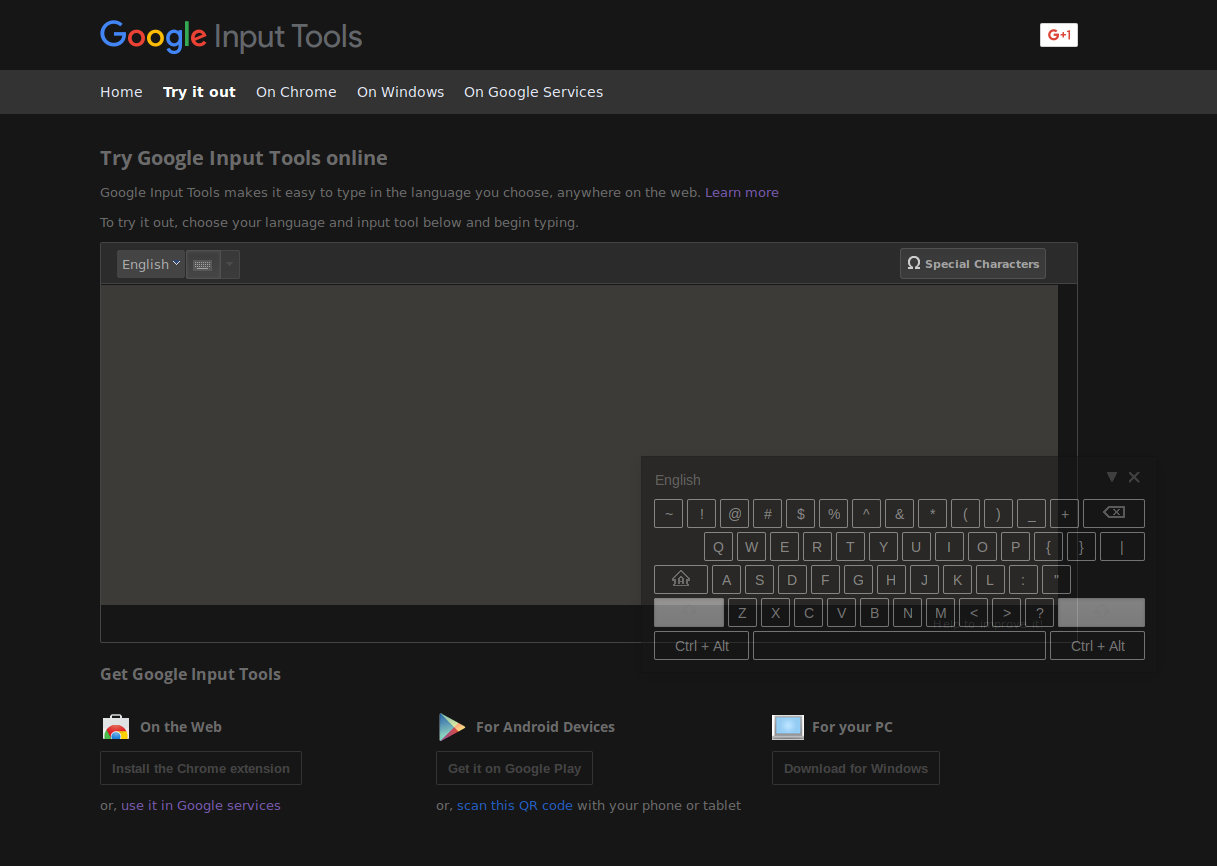Tap the ) close parenthesis key
This screenshot has width=1217, height=866.
pyautogui.click(x=998, y=513)
